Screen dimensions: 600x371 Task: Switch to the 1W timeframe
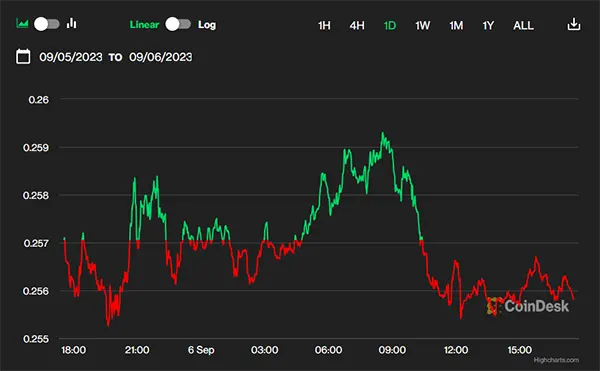422,26
